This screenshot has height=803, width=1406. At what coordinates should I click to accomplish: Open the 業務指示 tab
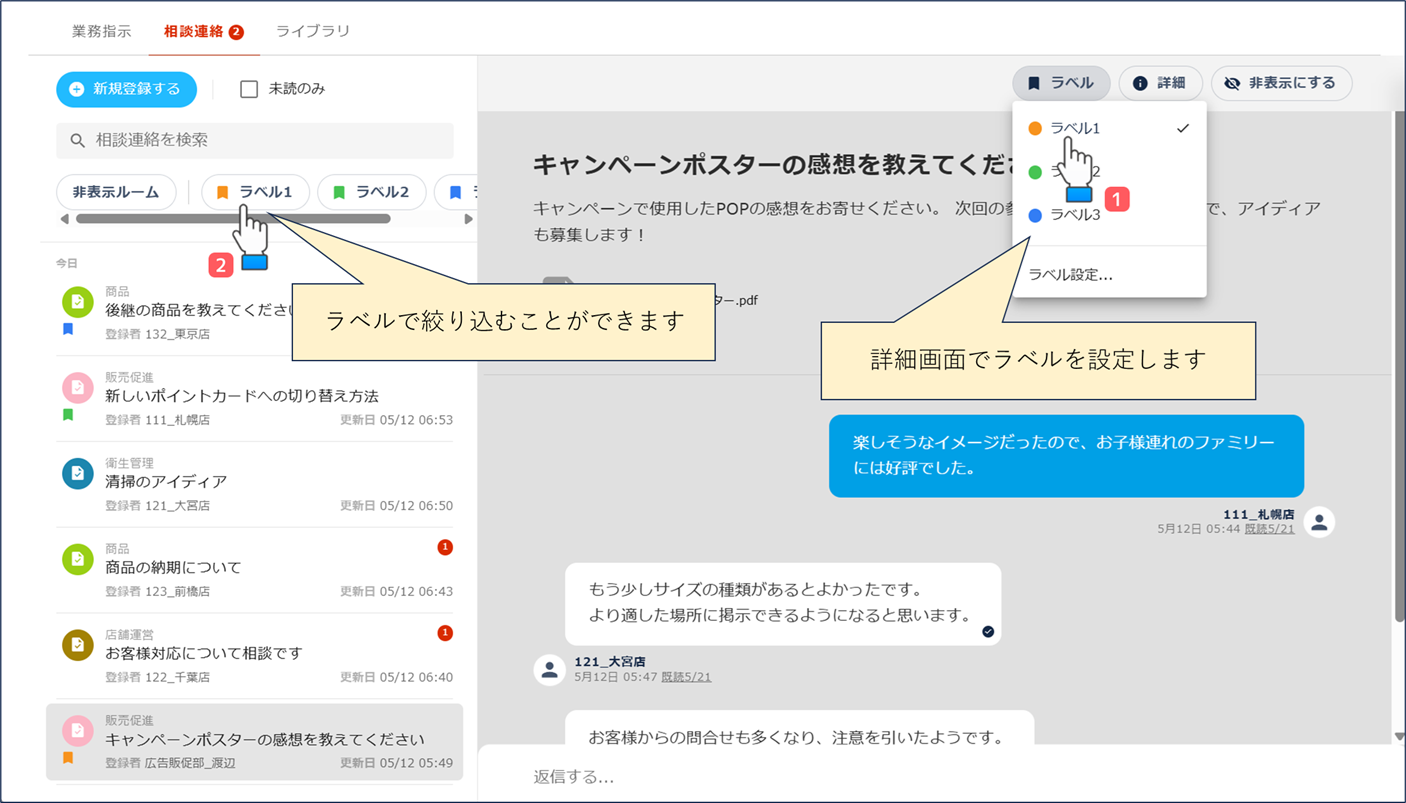click(101, 31)
